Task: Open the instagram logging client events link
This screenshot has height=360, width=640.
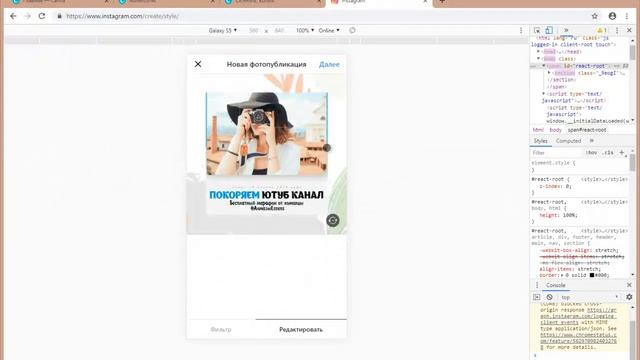Action: click(x=578, y=316)
